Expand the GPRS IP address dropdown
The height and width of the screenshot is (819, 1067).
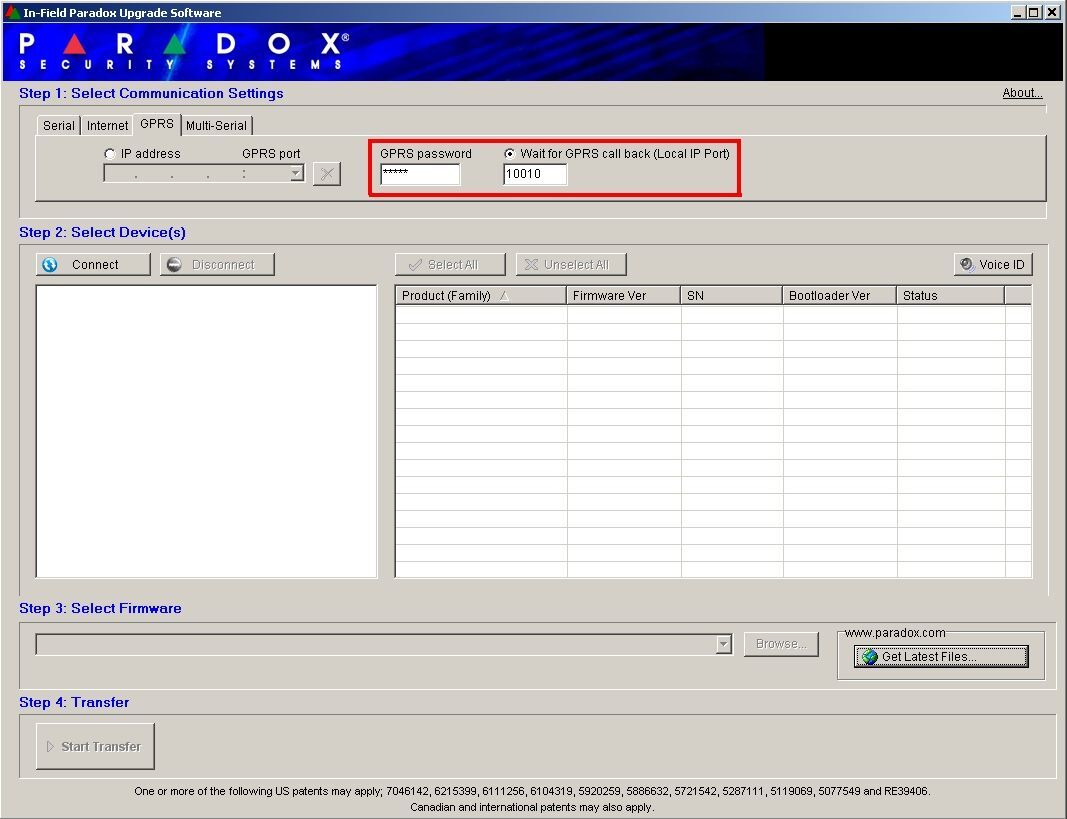295,174
